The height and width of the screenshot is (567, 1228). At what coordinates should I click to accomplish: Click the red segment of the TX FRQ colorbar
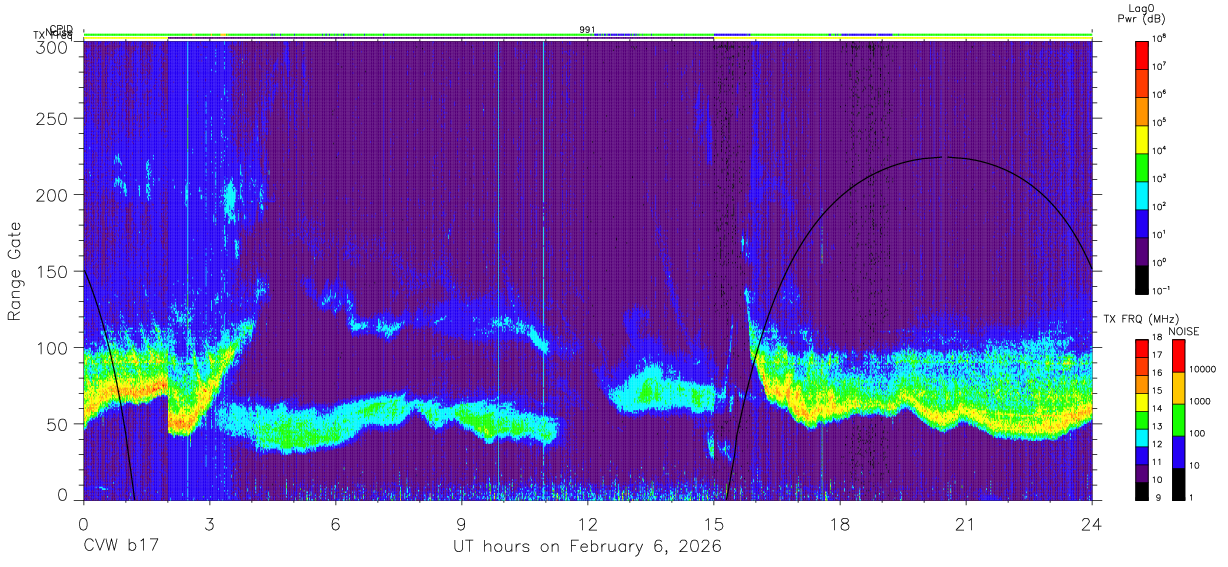tap(1141, 348)
